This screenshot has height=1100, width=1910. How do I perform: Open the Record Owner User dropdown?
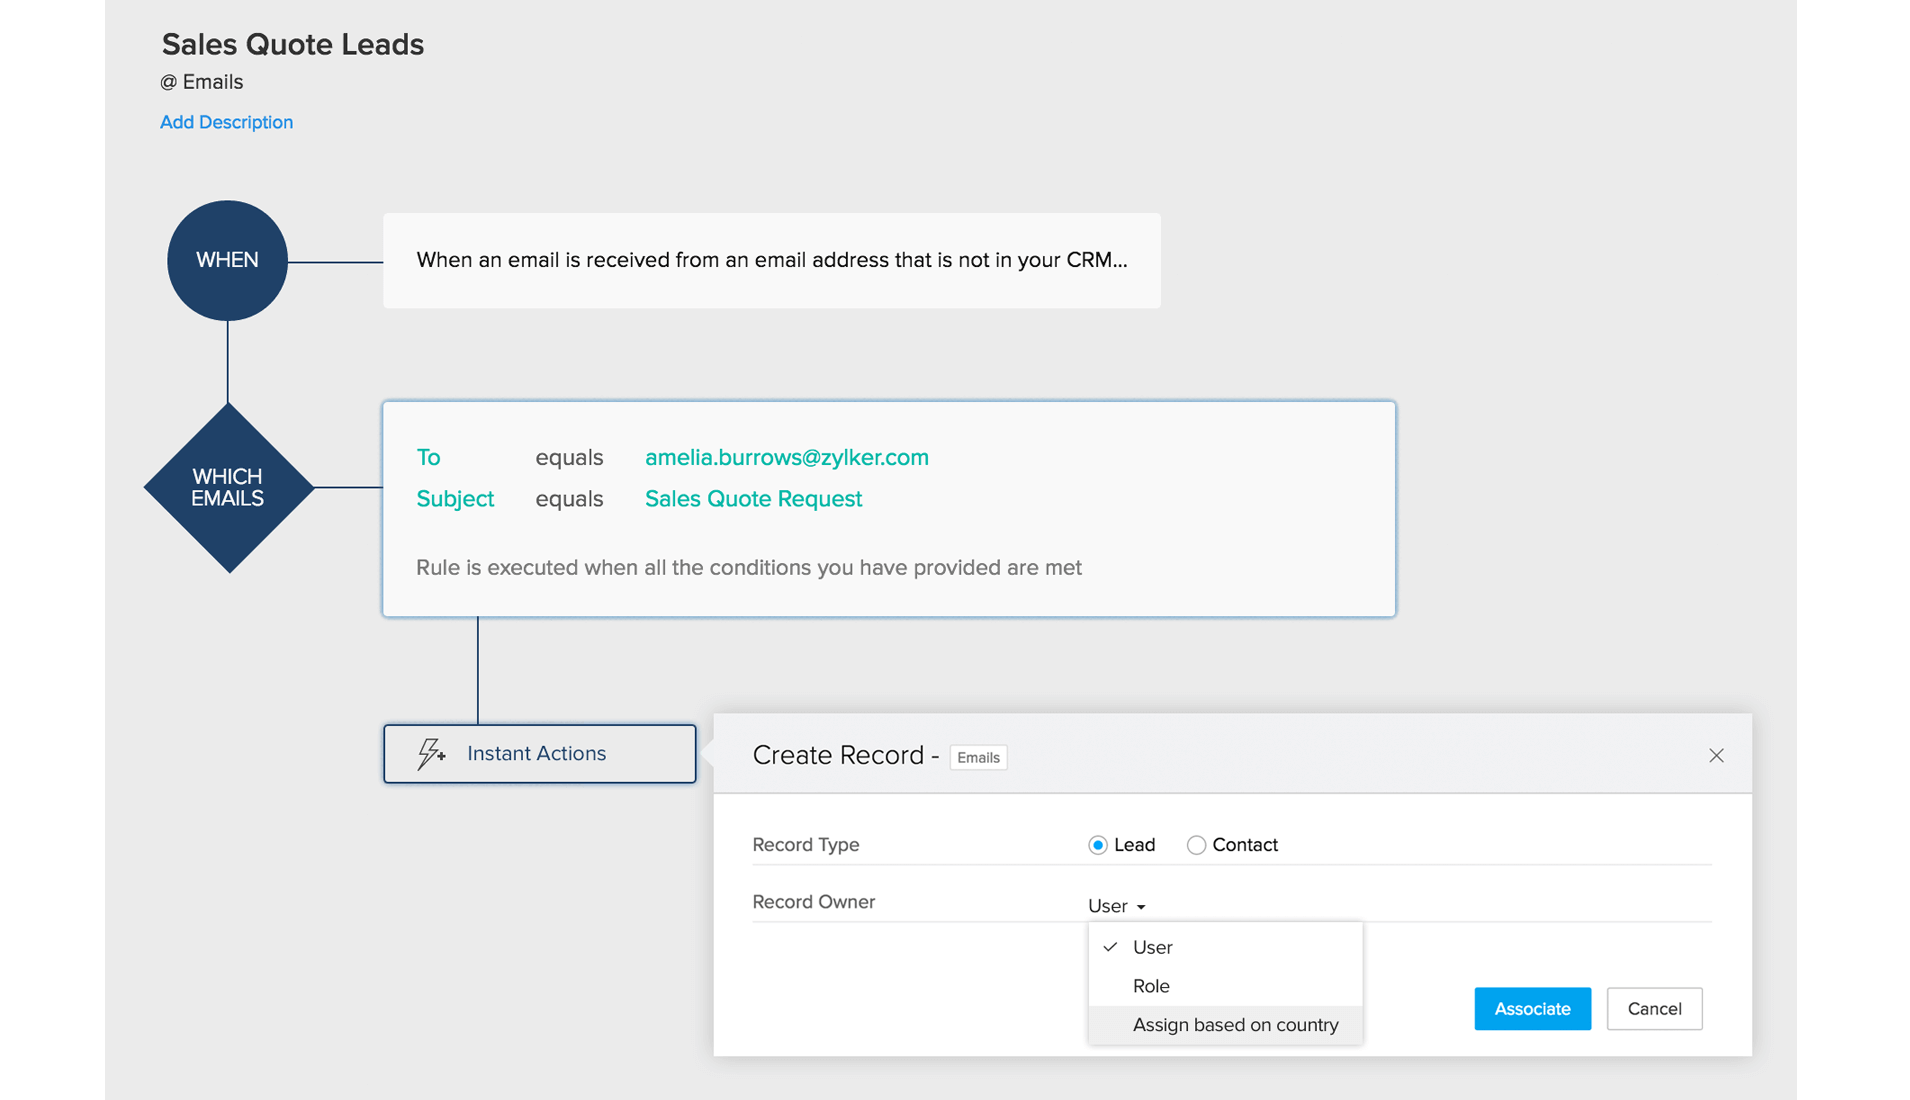(x=1116, y=906)
